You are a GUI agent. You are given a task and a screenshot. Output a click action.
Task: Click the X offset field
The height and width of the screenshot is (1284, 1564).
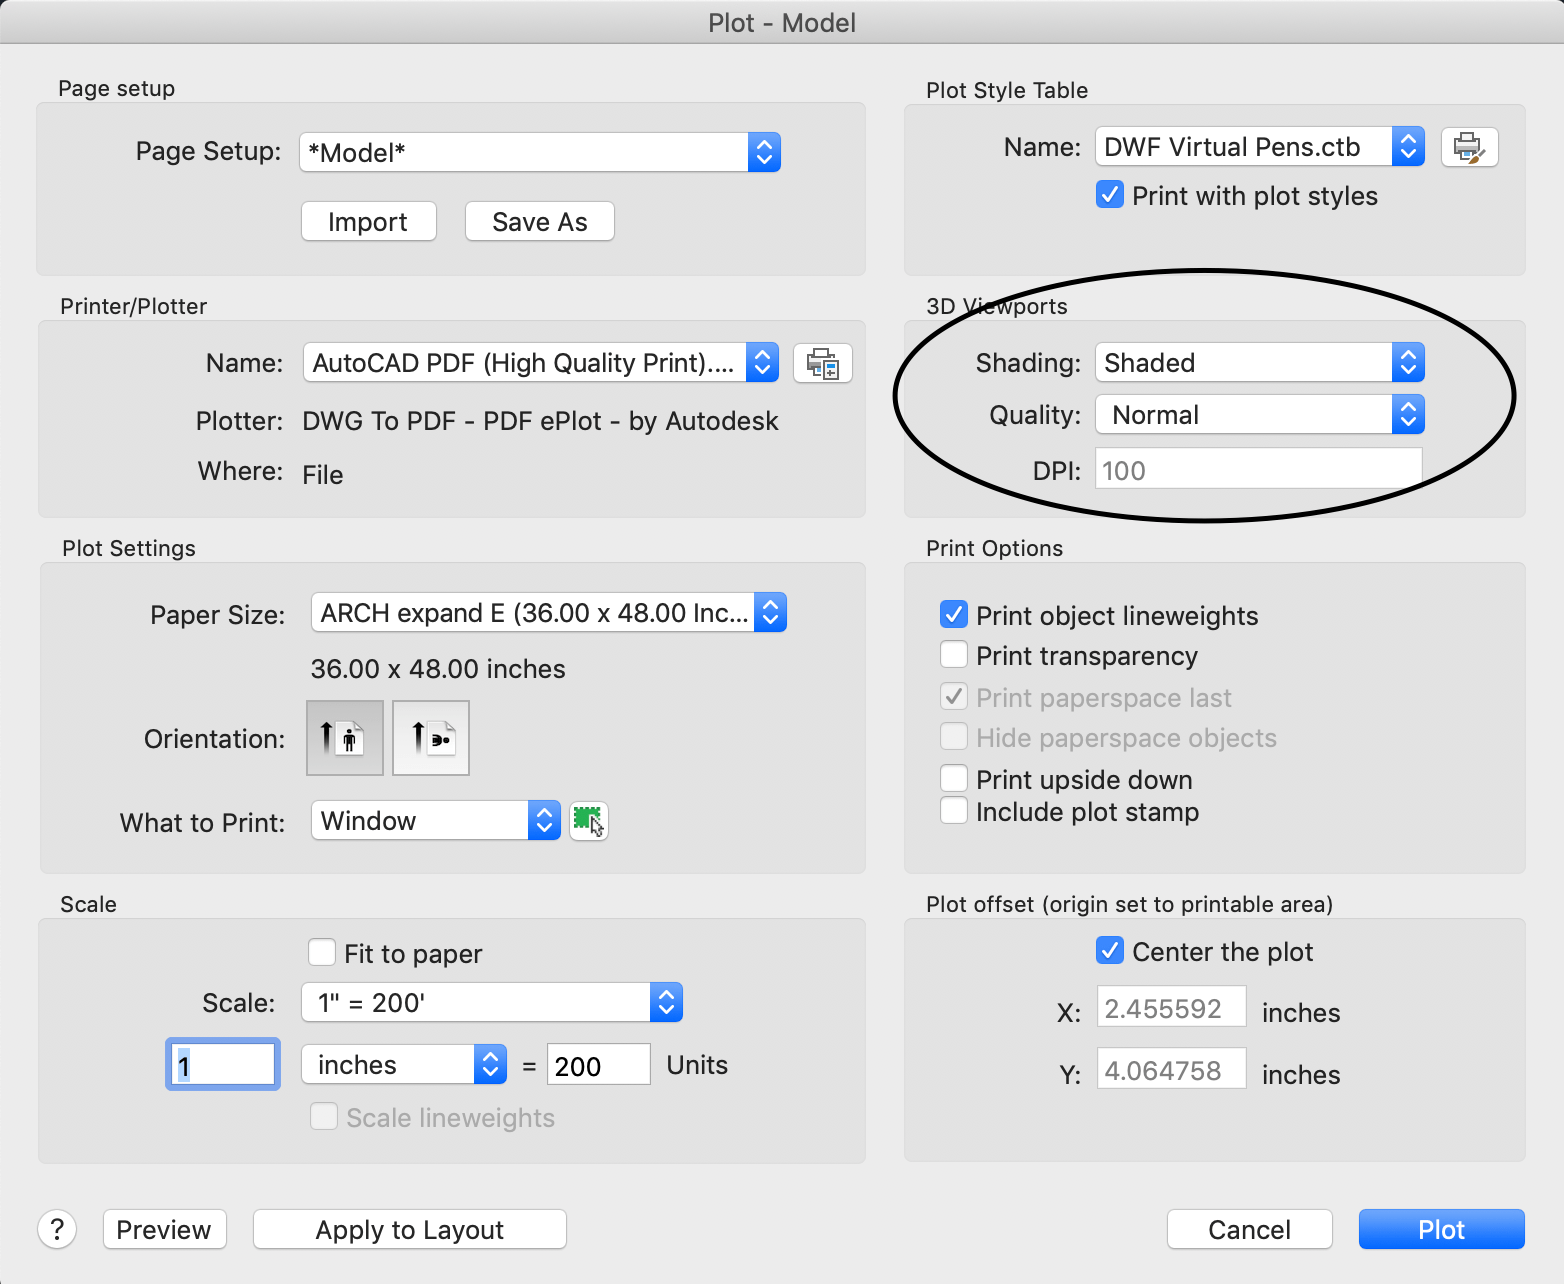[x=1171, y=1007]
